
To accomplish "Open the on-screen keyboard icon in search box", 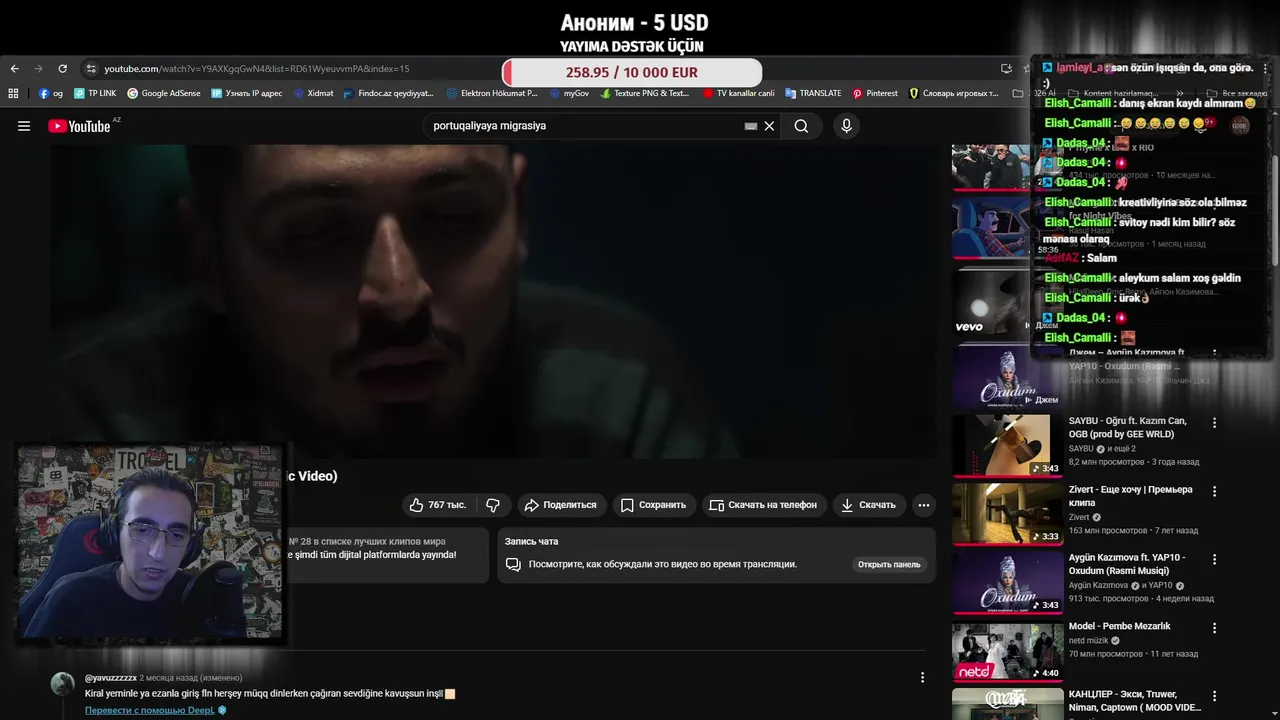I will tap(751, 126).
